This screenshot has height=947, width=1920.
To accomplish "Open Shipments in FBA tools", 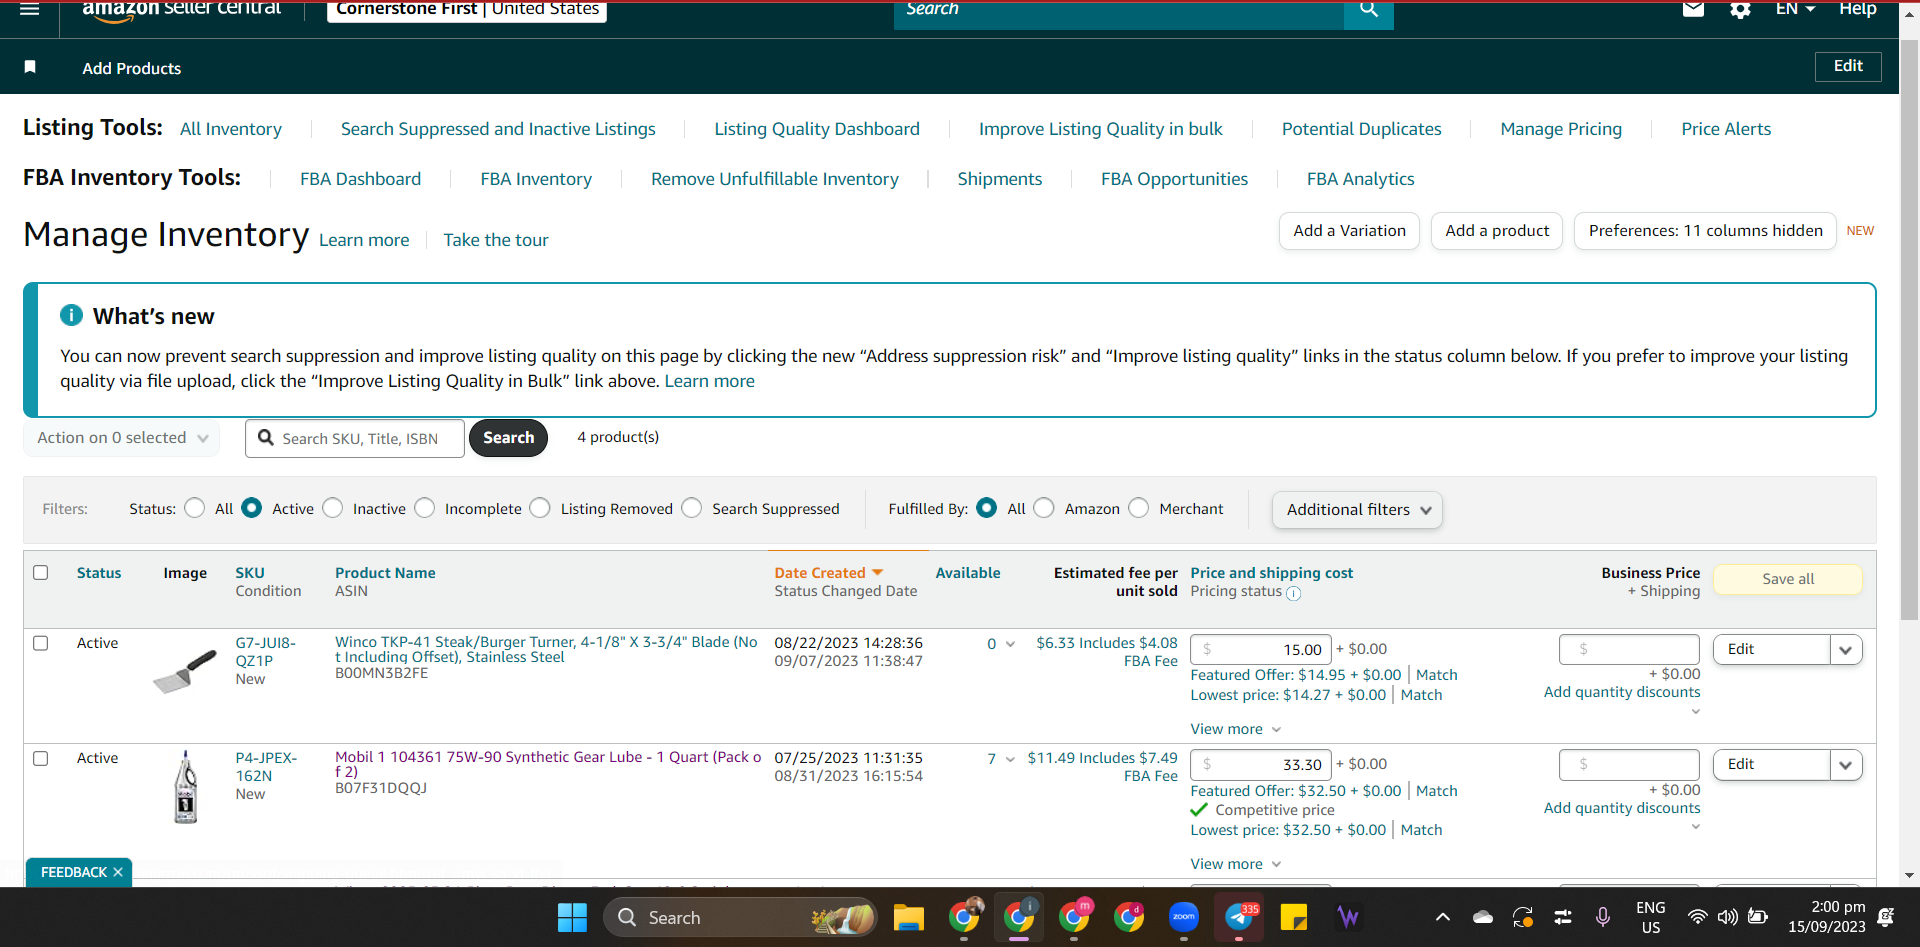I will [999, 179].
